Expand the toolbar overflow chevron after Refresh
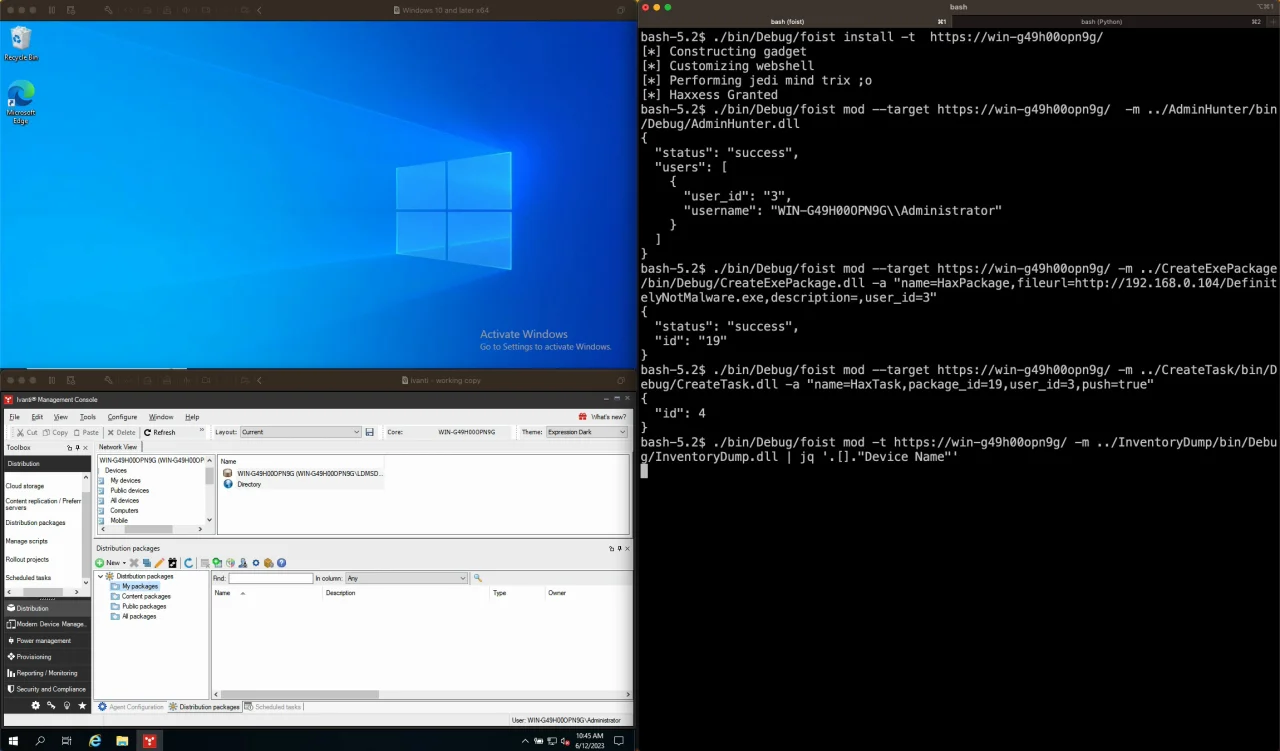The height and width of the screenshot is (751, 1280). 203,431
